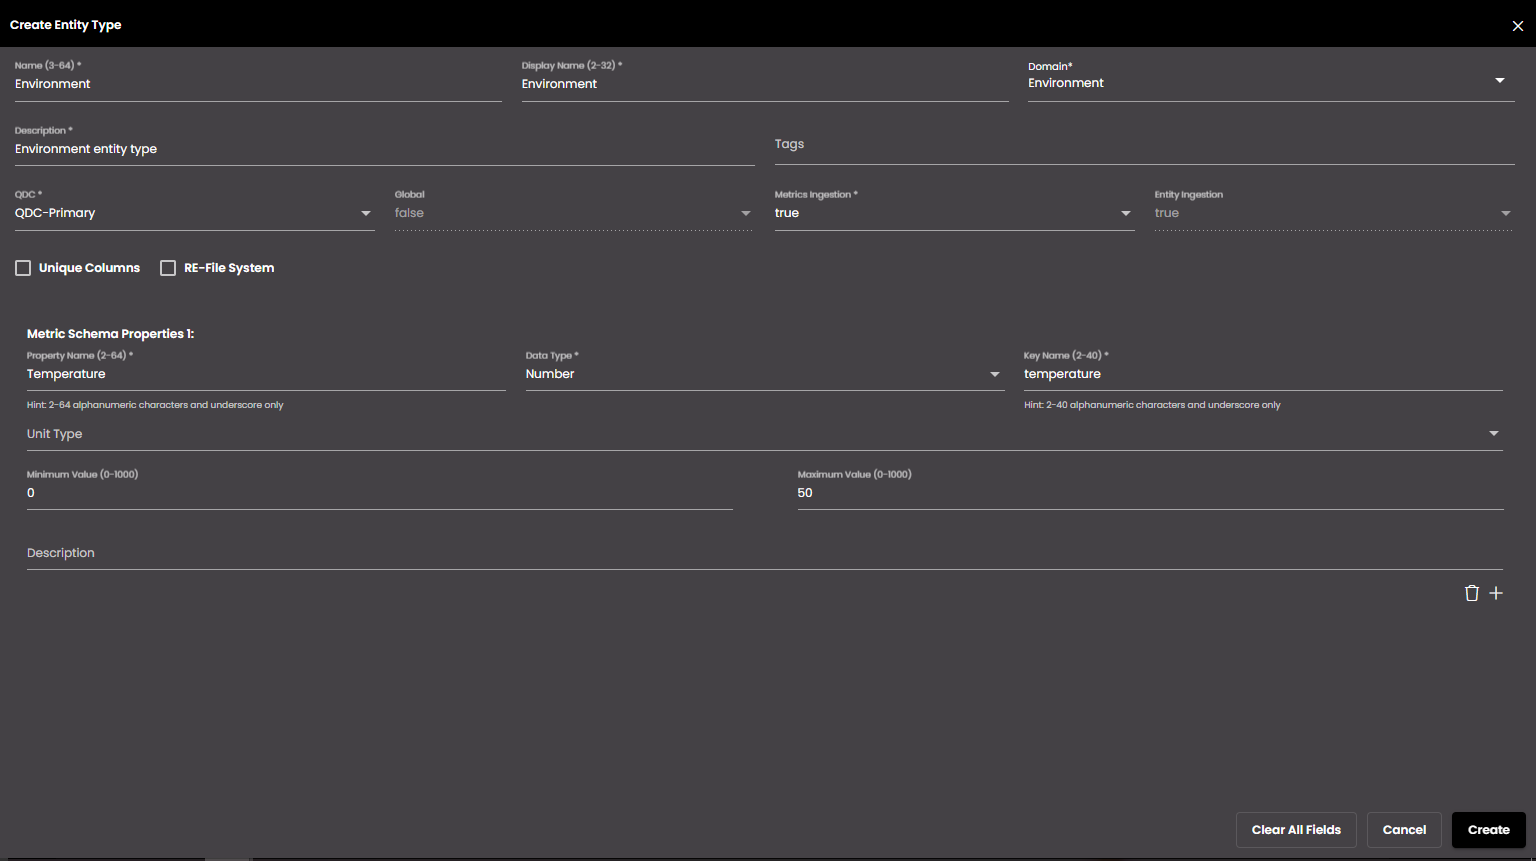Open the QDC dropdown showing QDC-Primary

[195, 212]
